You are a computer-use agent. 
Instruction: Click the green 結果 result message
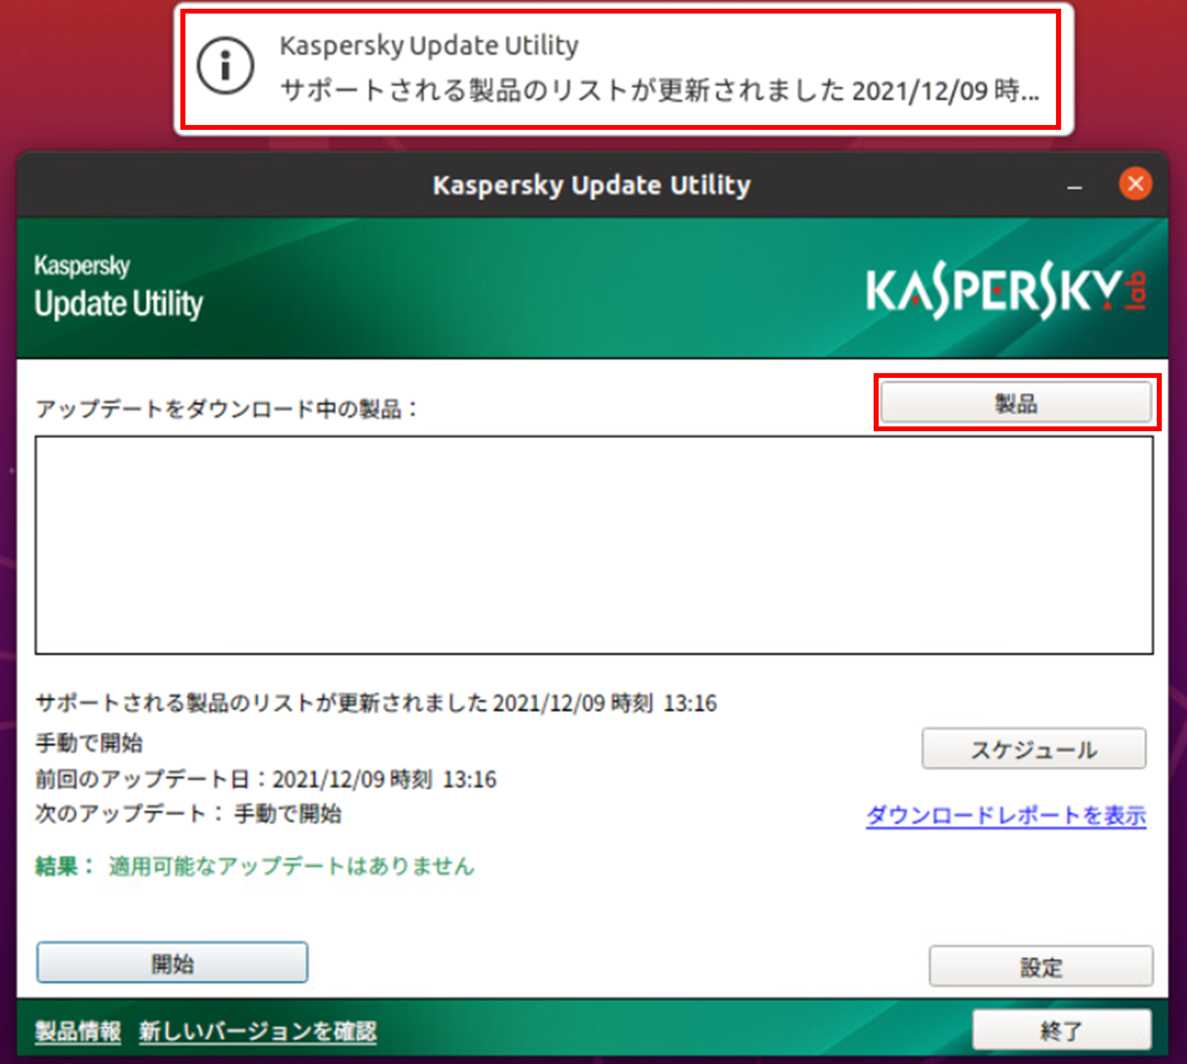(254, 866)
